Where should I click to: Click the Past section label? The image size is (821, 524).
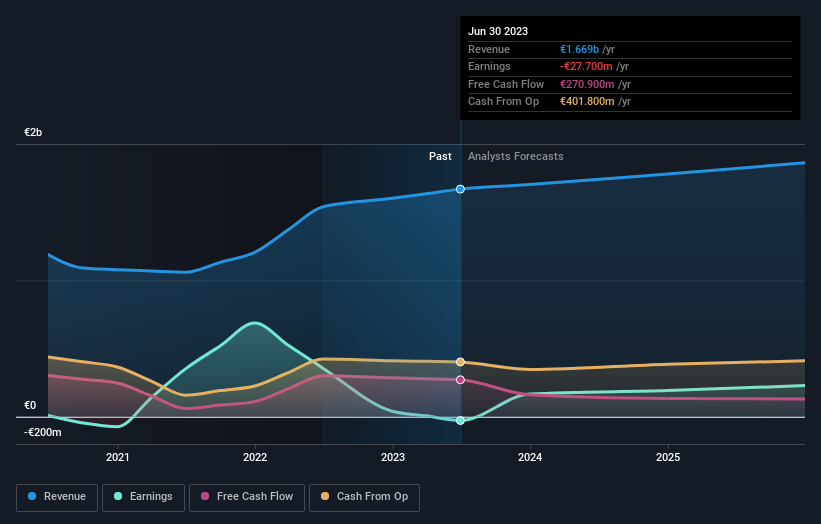point(440,156)
